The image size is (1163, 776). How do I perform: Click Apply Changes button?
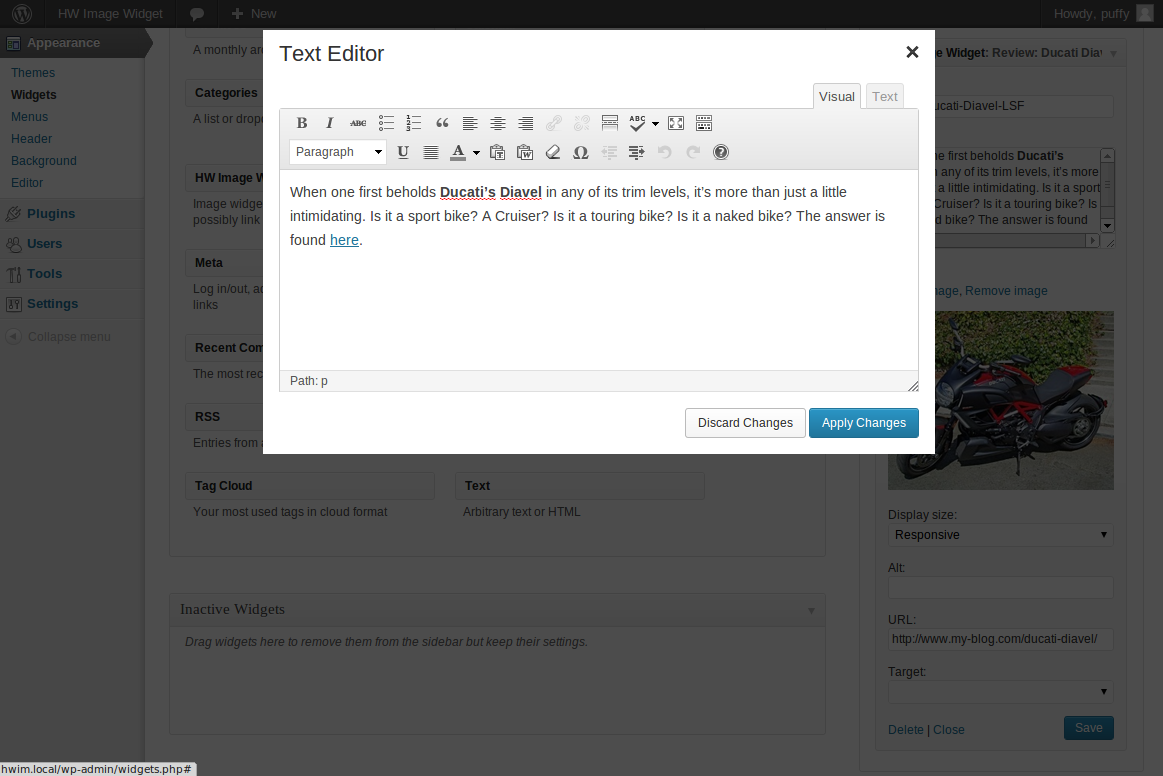864,423
